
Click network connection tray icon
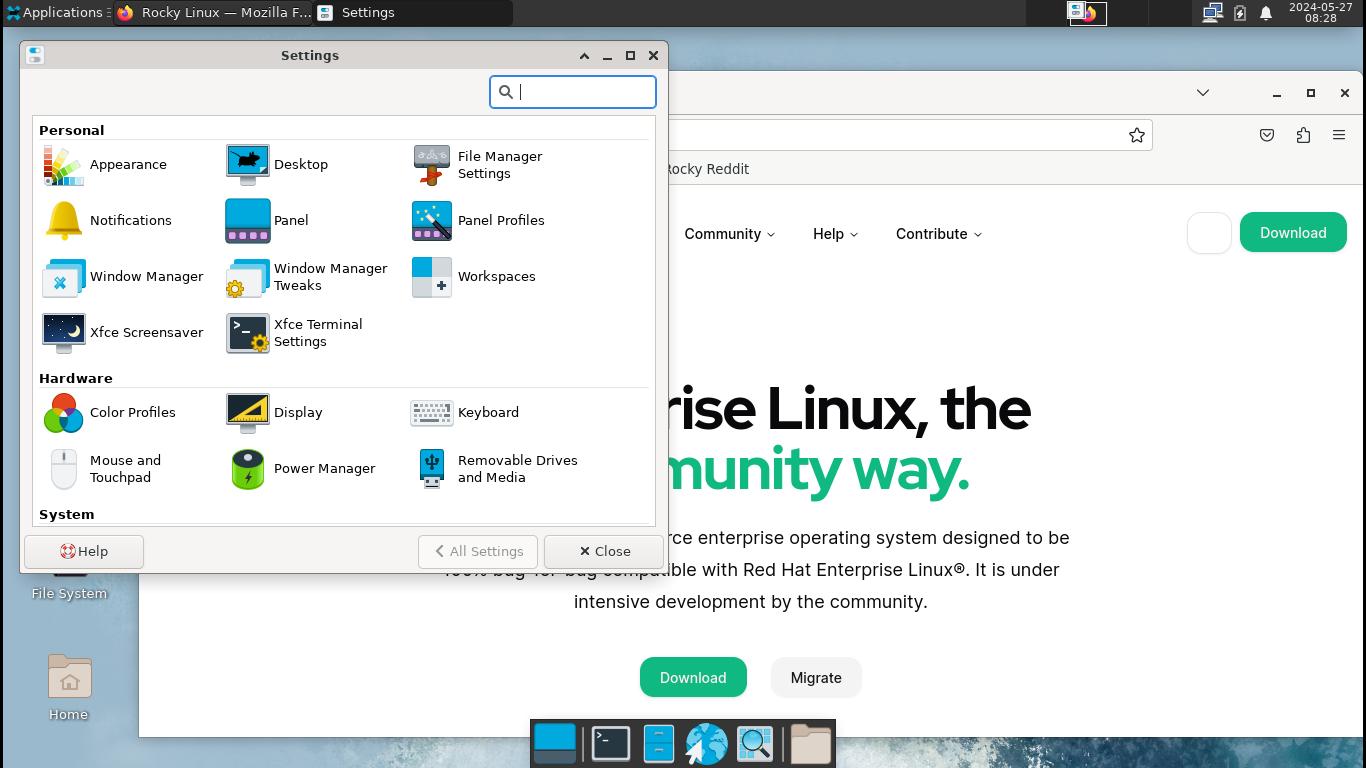pyautogui.click(x=1213, y=13)
